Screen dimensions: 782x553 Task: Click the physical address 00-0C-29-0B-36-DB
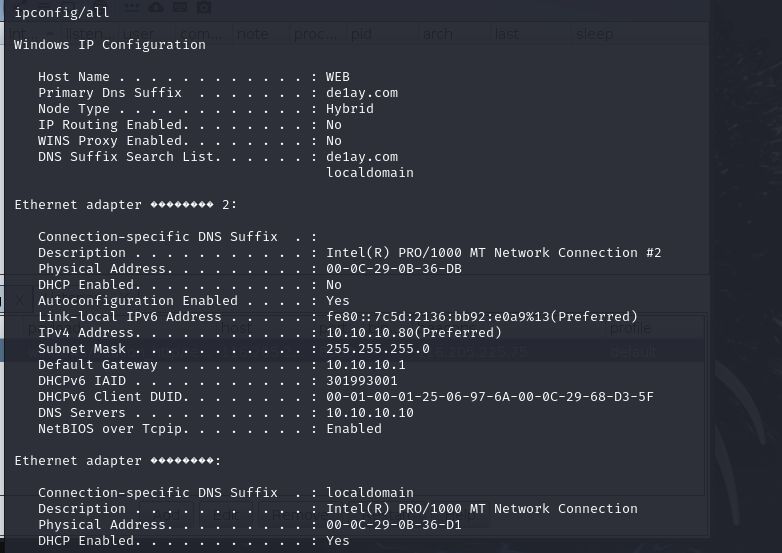click(x=394, y=268)
